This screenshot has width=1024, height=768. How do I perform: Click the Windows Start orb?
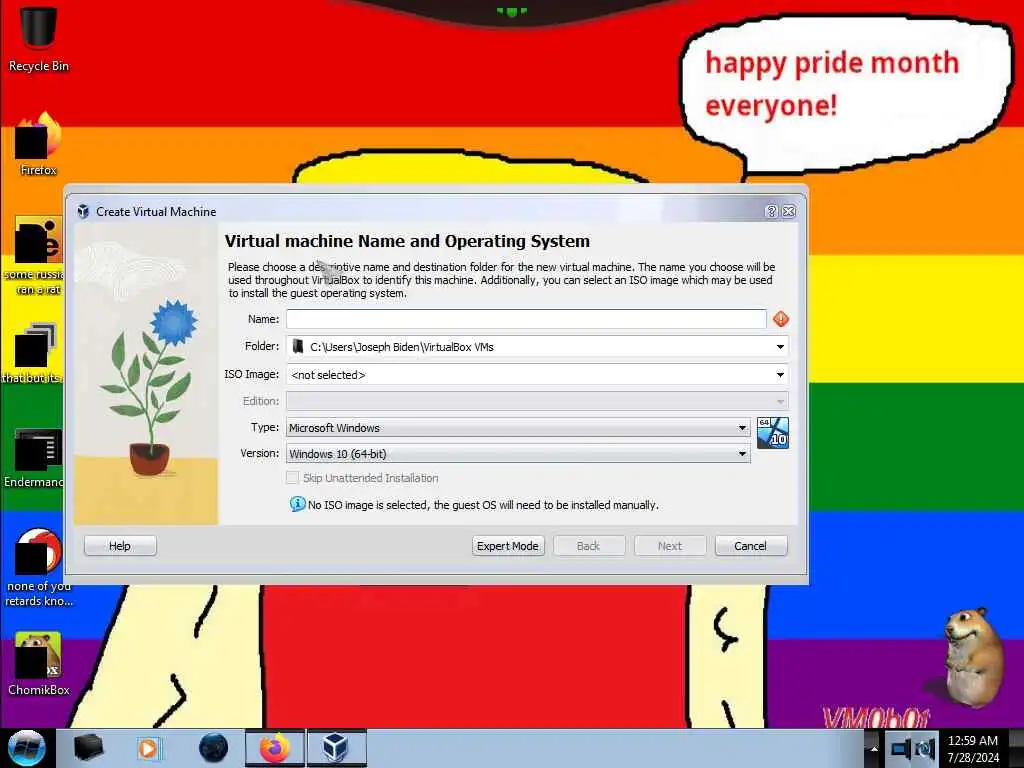pyautogui.click(x=26, y=748)
